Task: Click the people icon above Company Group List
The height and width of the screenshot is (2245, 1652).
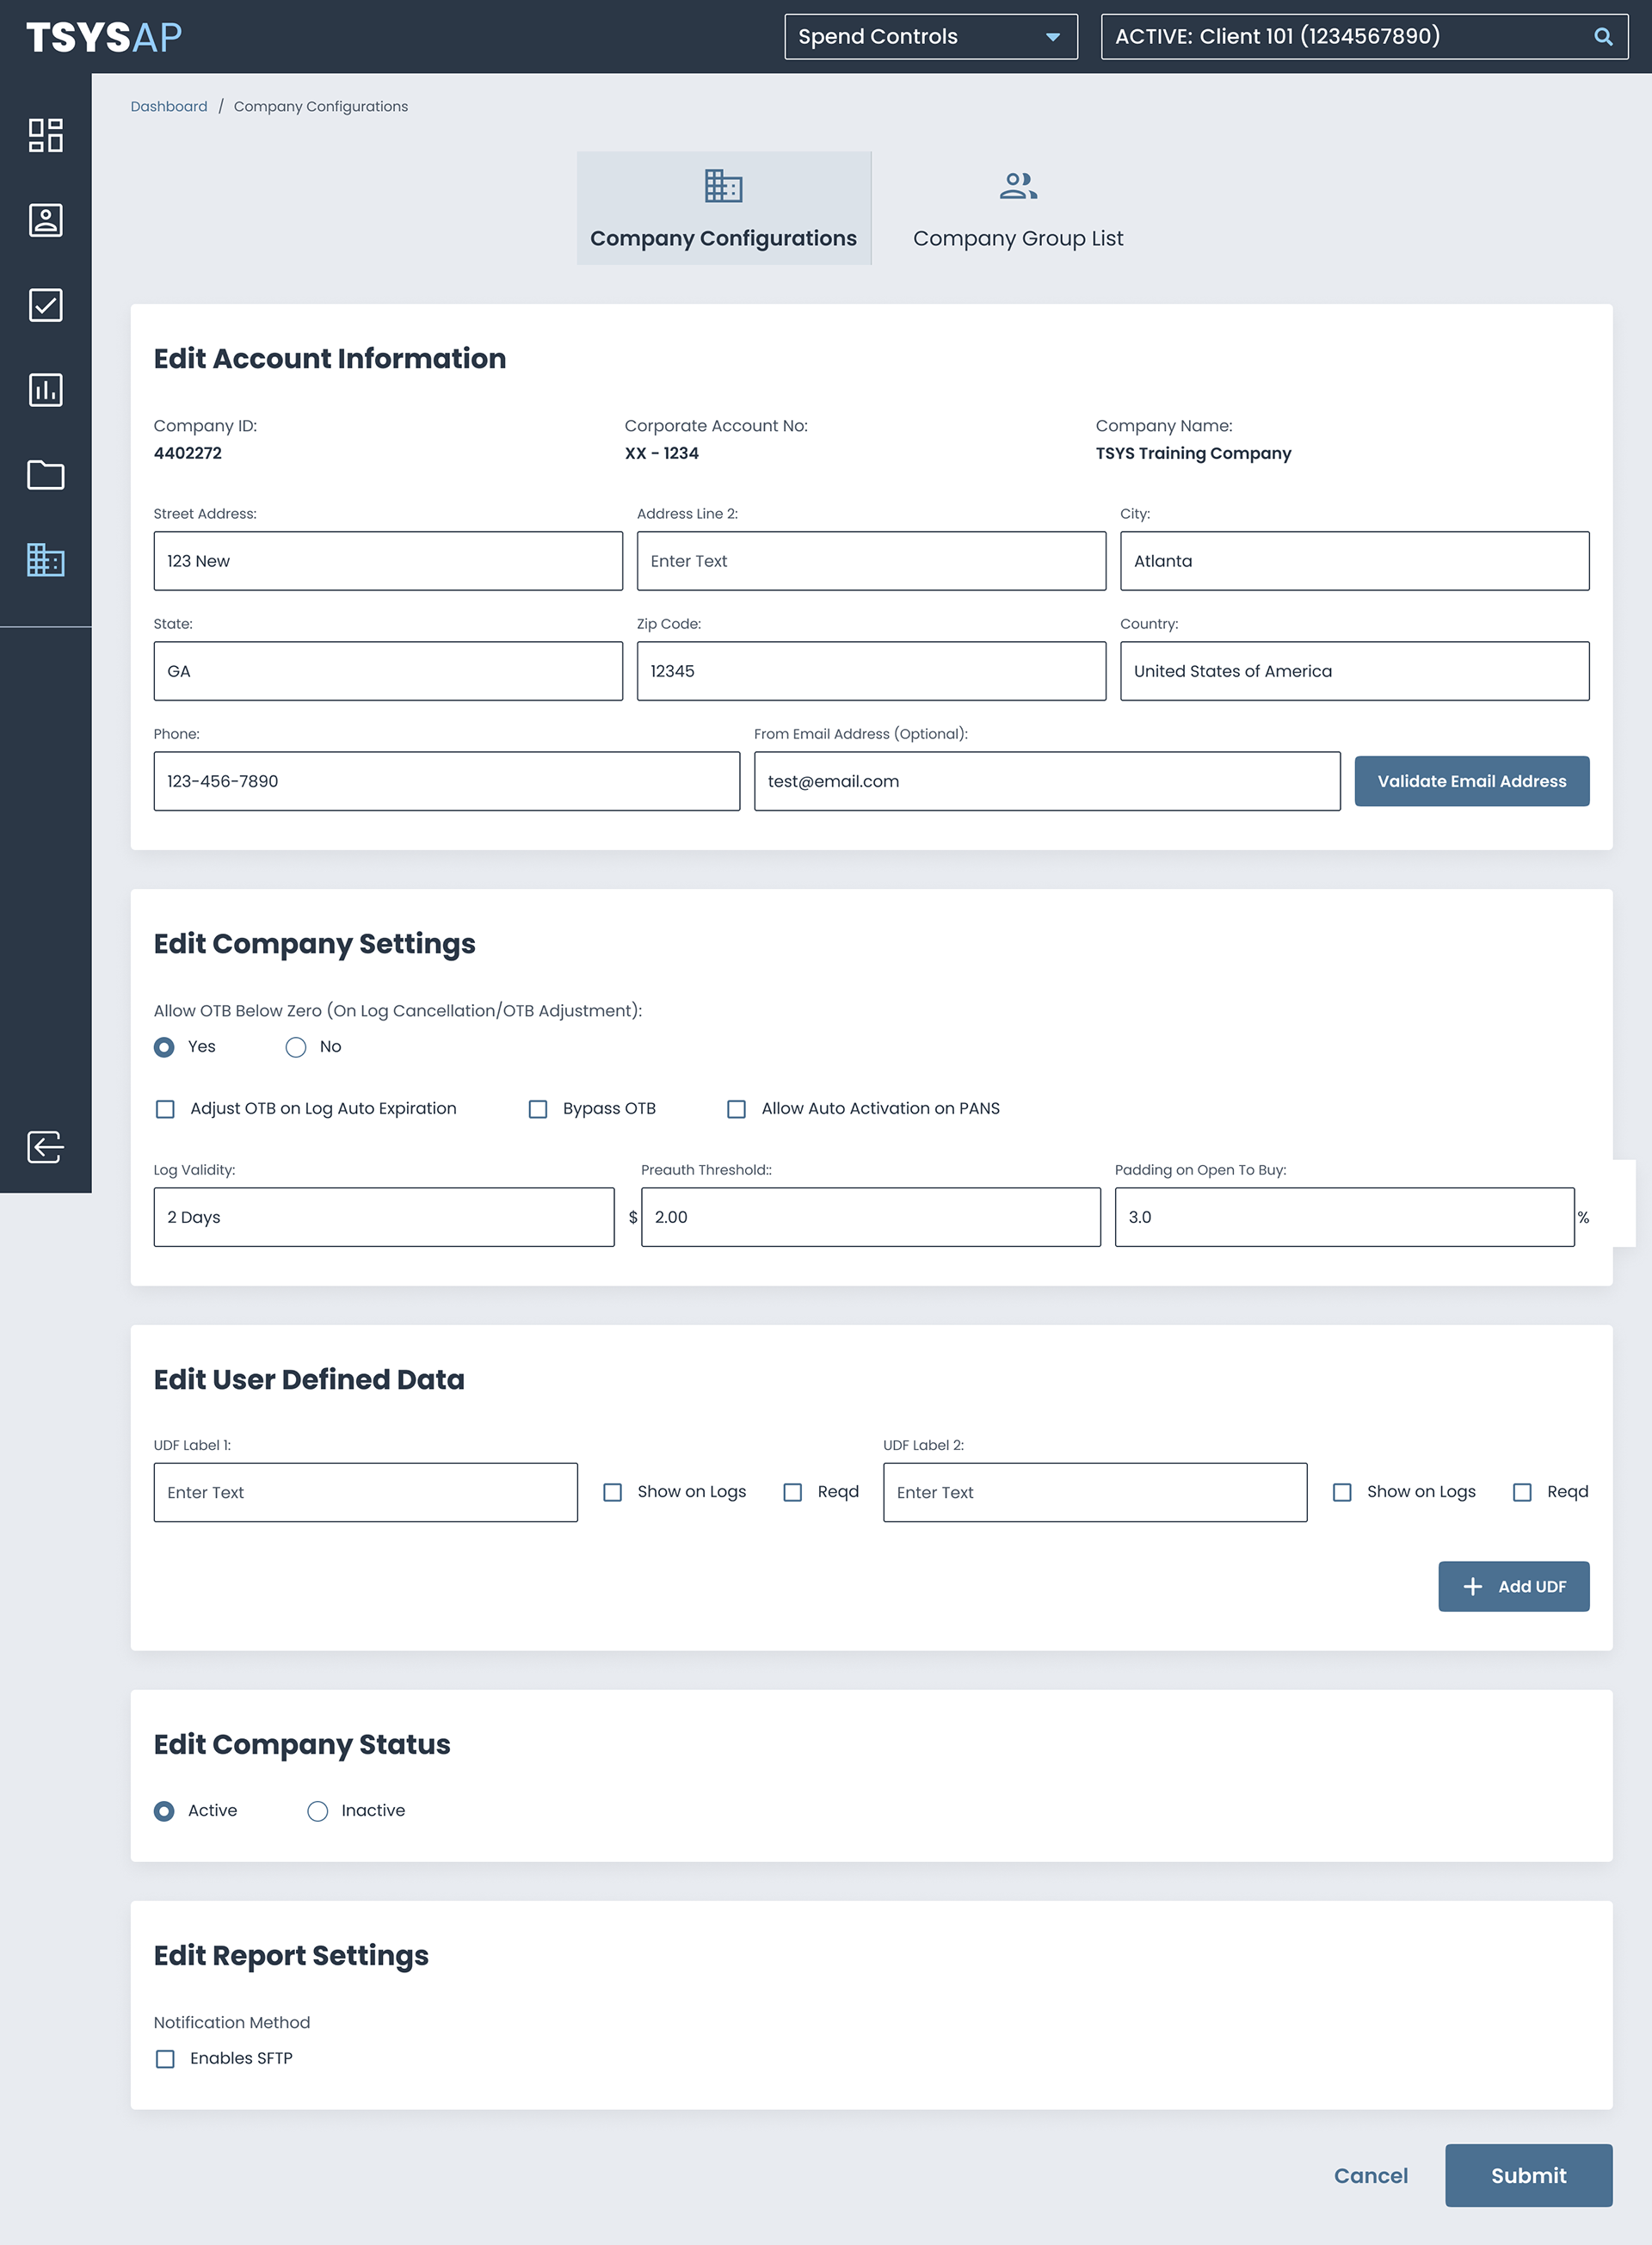Action: pos(1018,186)
